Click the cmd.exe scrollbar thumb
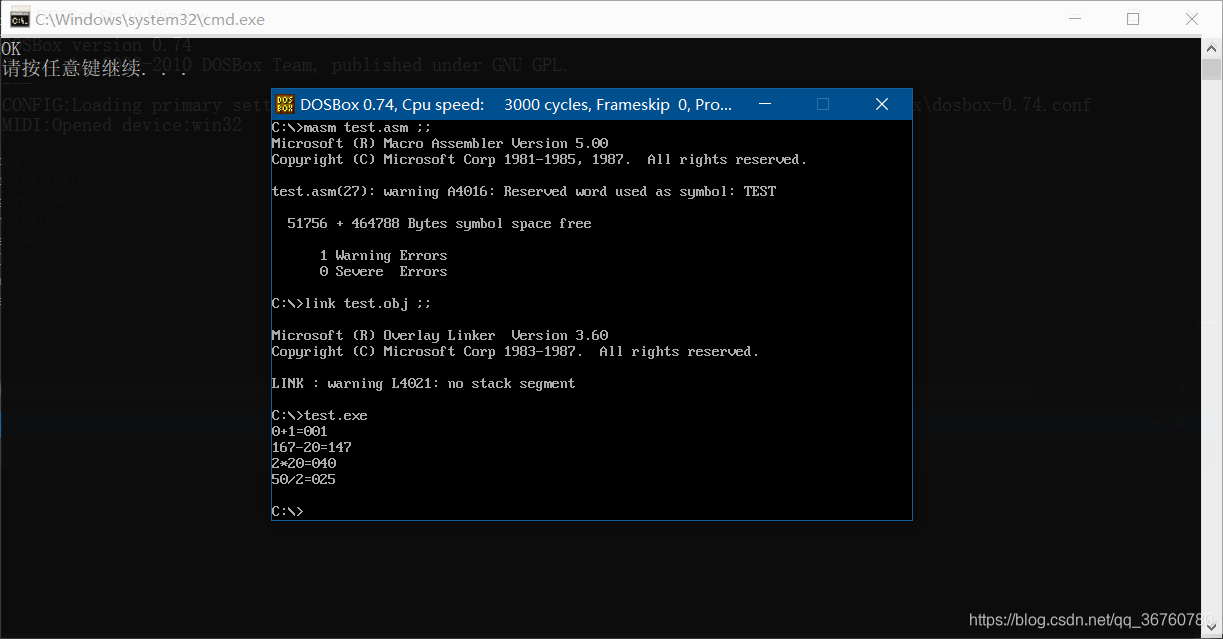The width and height of the screenshot is (1223, 639). [1211, 69]
